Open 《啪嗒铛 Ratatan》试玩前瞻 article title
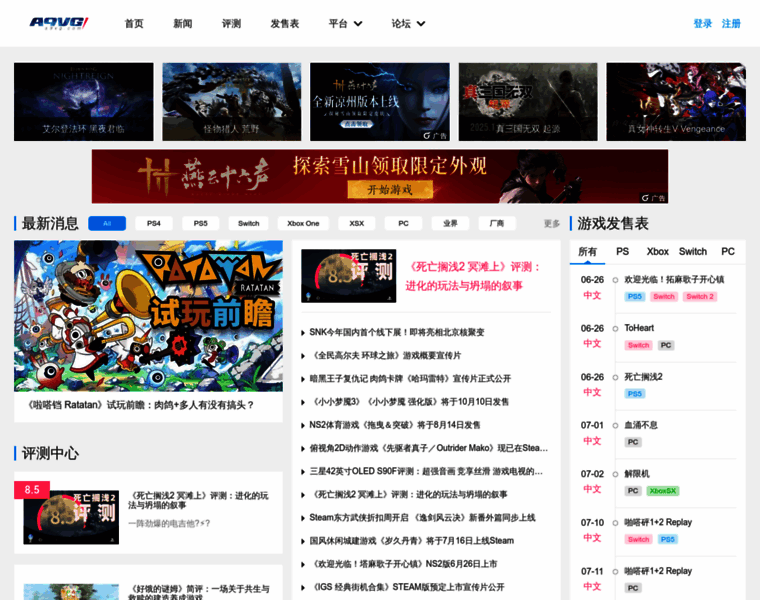760x600 pixels. click(141, 405)
